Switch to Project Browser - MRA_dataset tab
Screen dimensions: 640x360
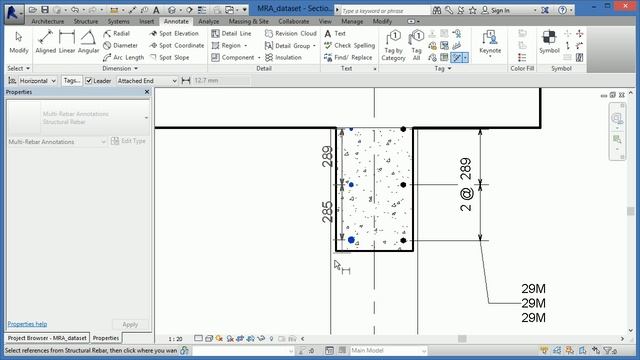pyautogui.click(x=47, y=338)
